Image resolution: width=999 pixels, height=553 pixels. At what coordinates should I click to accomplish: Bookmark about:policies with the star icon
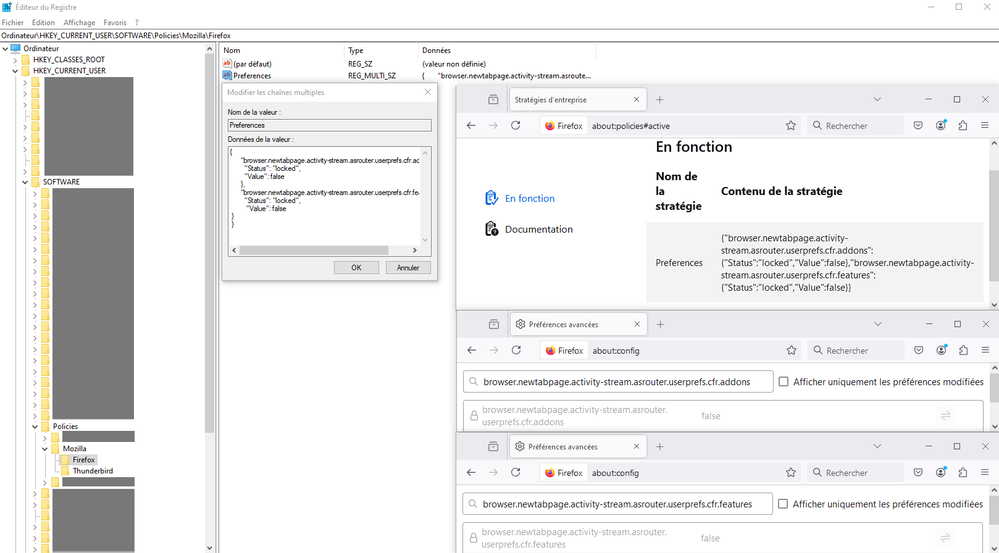click(791, 126)
